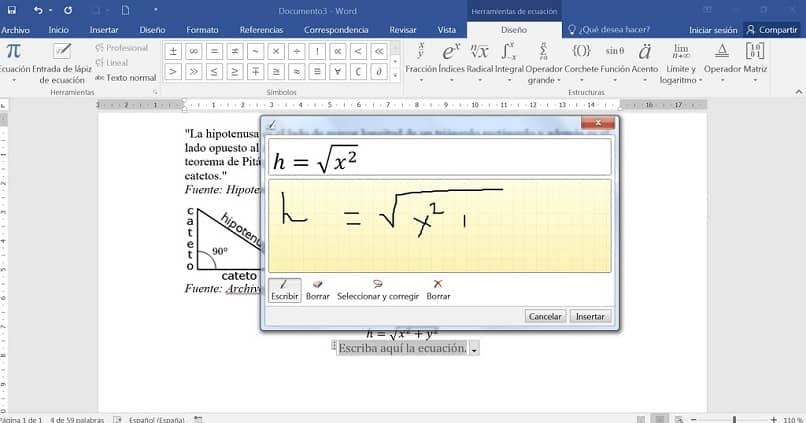The height and width of the screenshot is (423, 806).
Task: Open the Operador grande dropdown
Action: pyautogui.click(x=544, y=63)
